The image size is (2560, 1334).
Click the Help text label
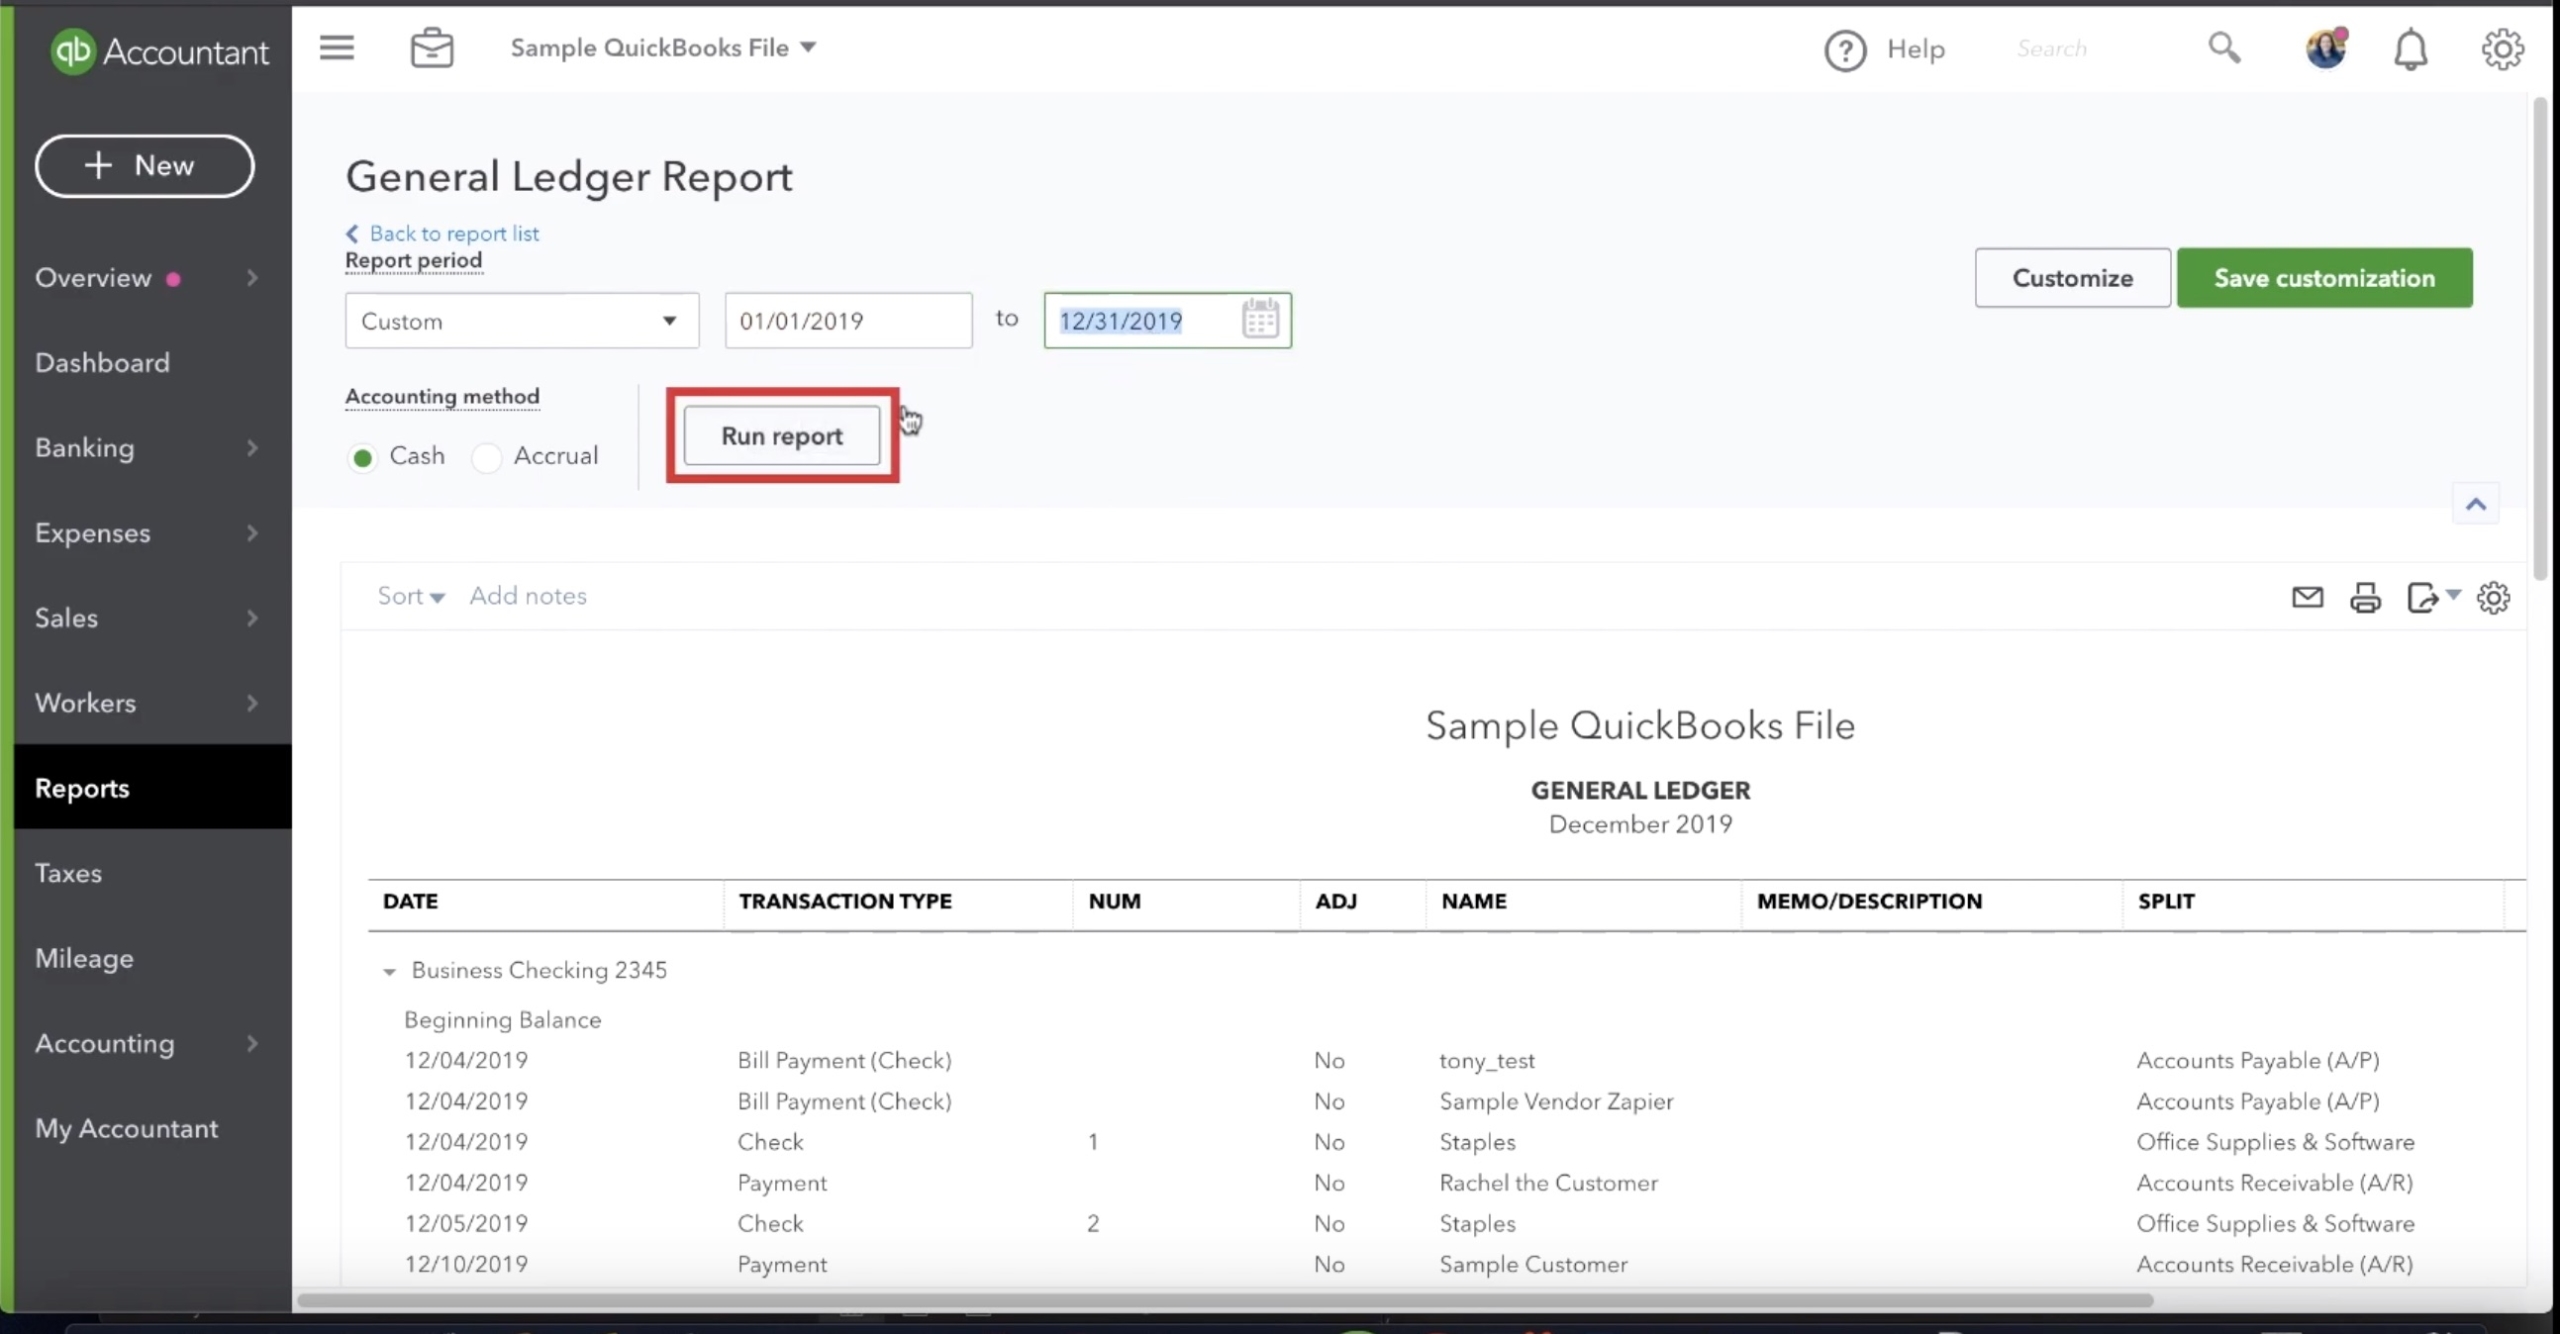click(1915, 50)
